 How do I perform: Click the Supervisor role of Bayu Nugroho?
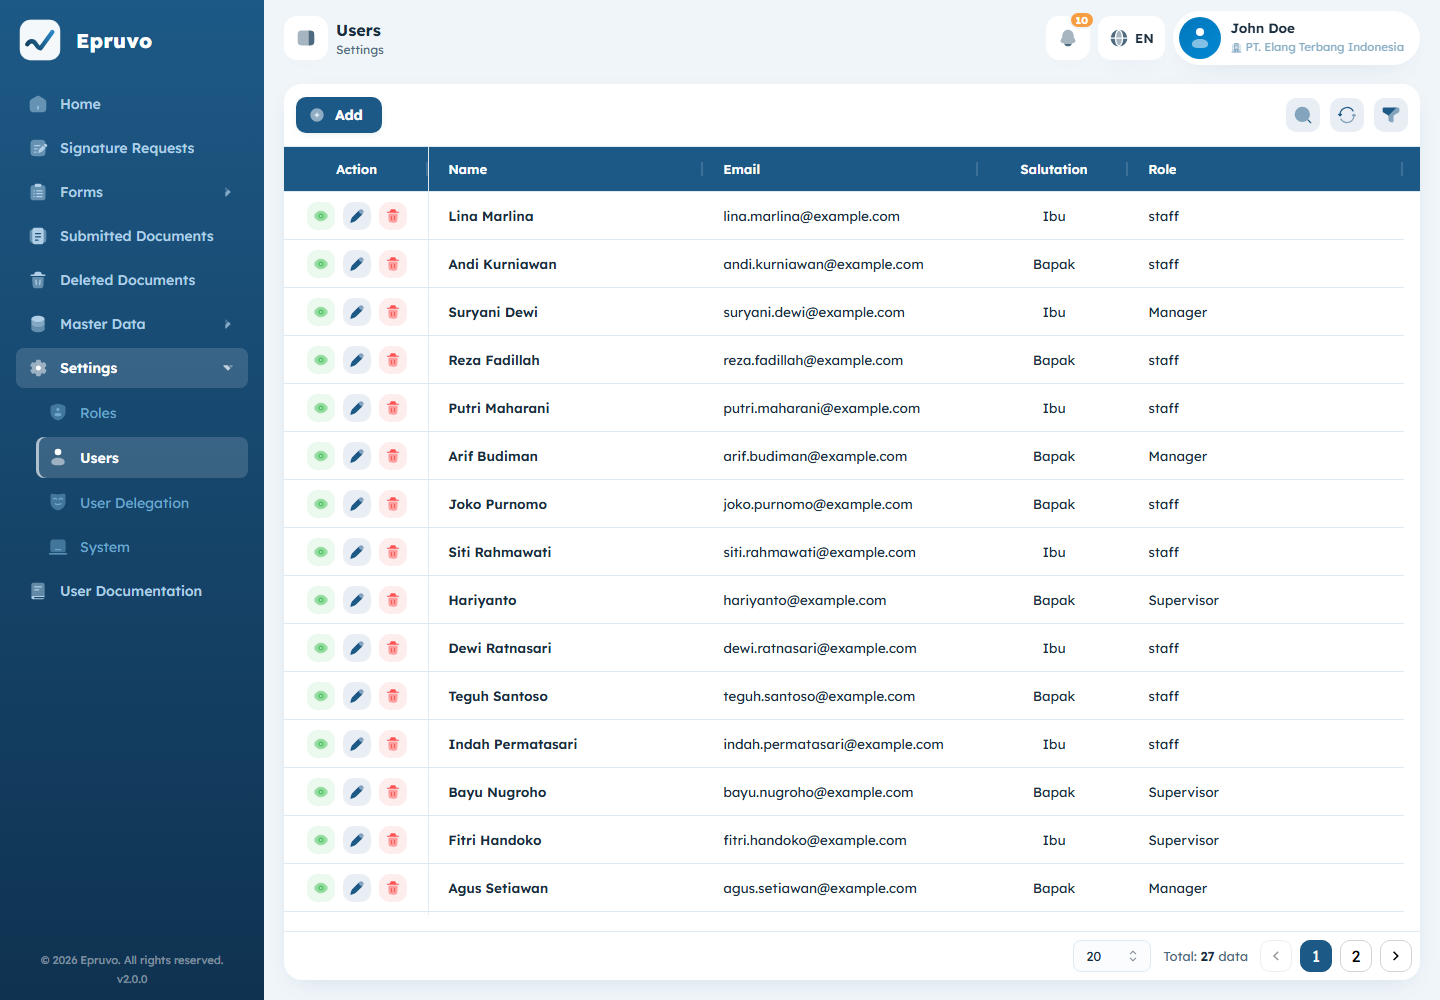[1184, 792]
